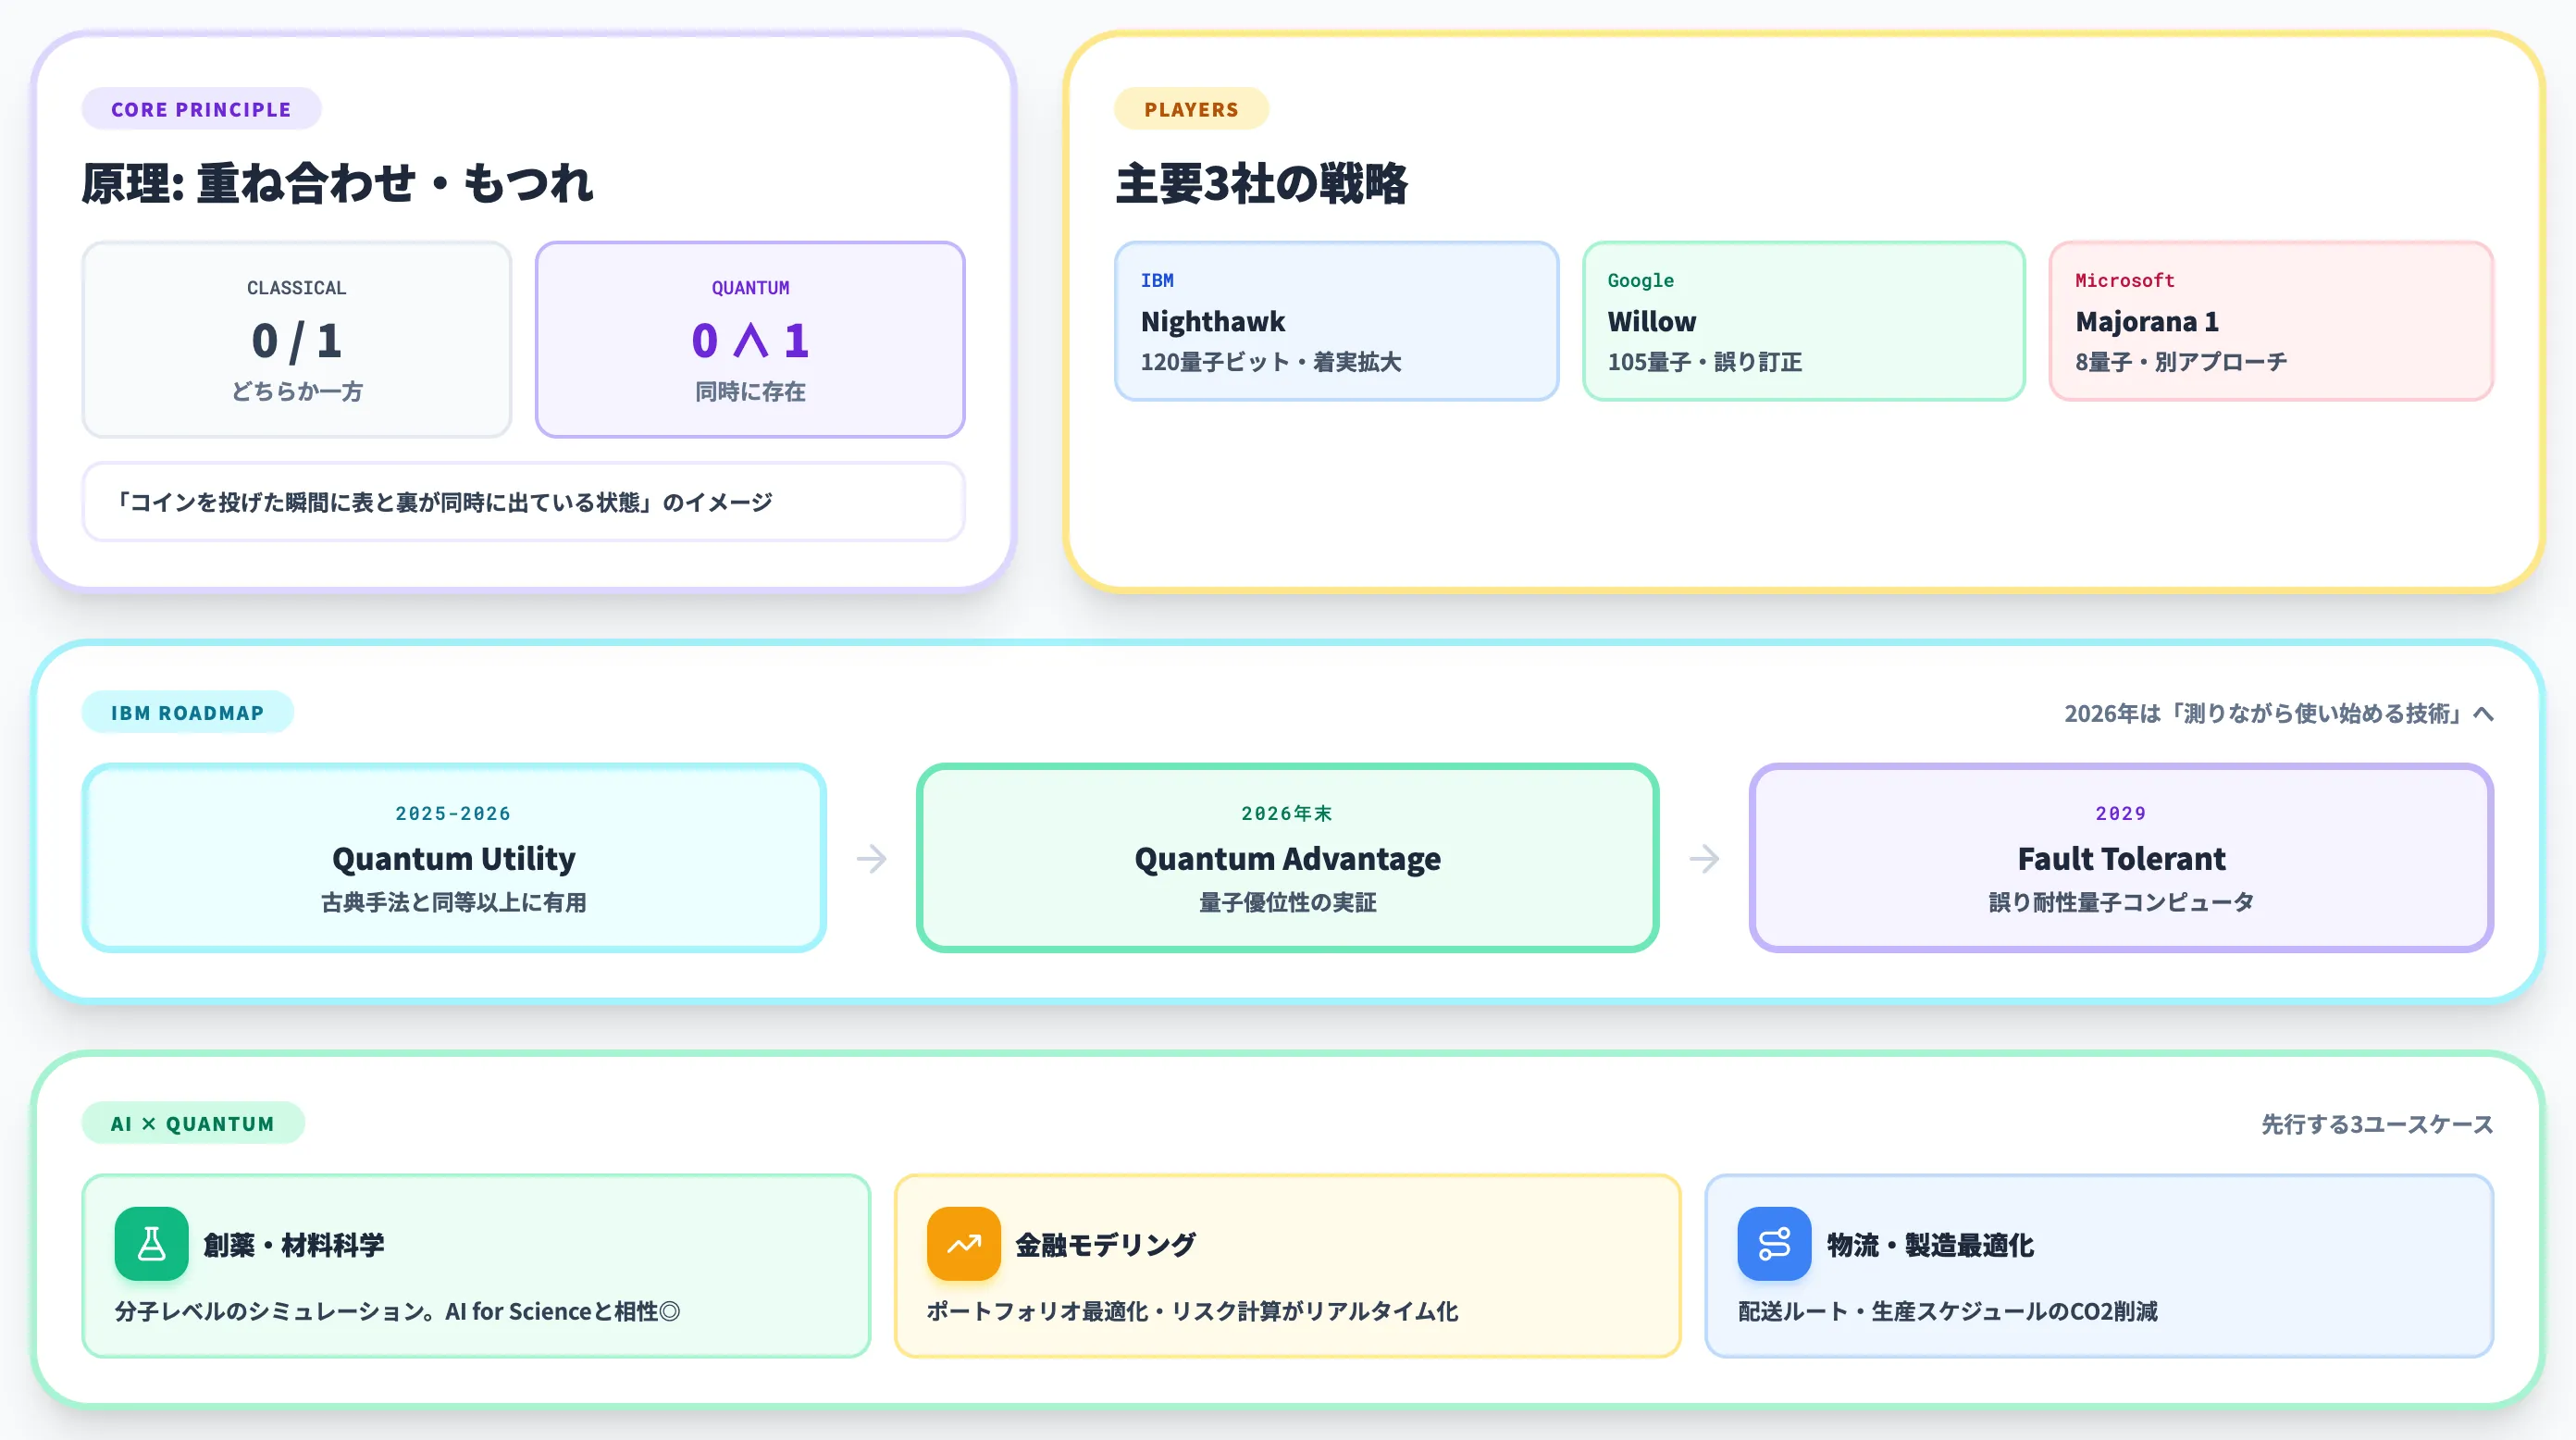Click the arrow between Quantum Utility and Quantum Advantage
This screenshot has width=2576, height=1440.
point(871,858)
